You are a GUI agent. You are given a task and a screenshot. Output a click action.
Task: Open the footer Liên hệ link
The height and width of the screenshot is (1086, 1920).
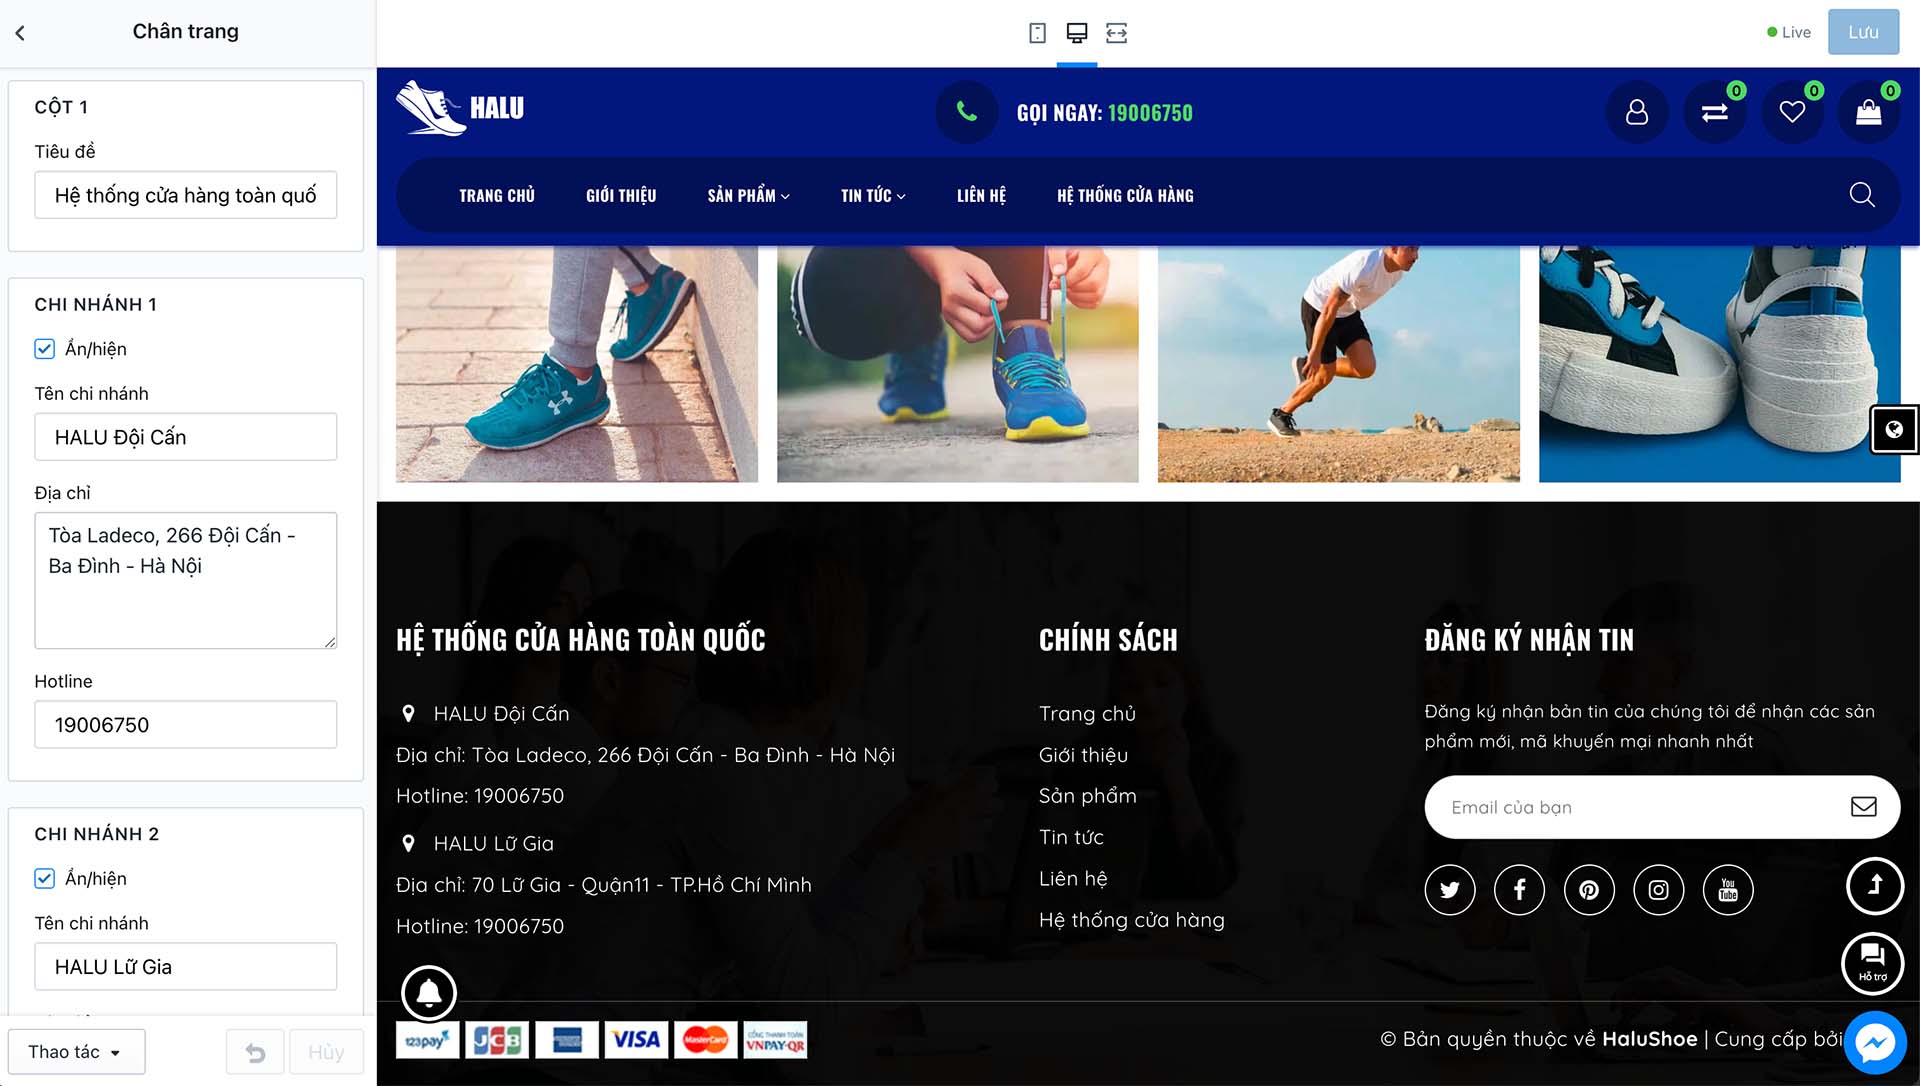click(1073, 879)
